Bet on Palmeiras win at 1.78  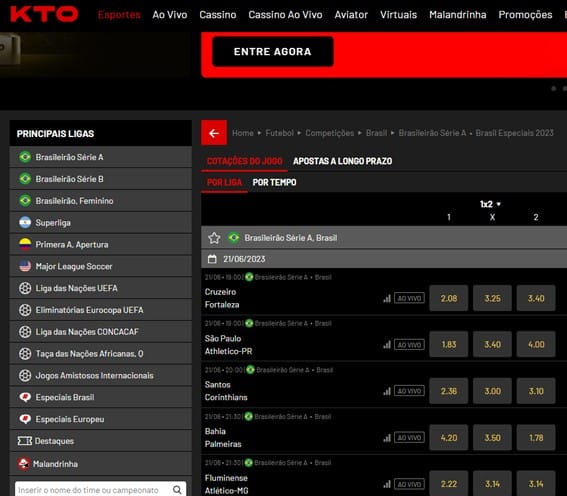536,437
